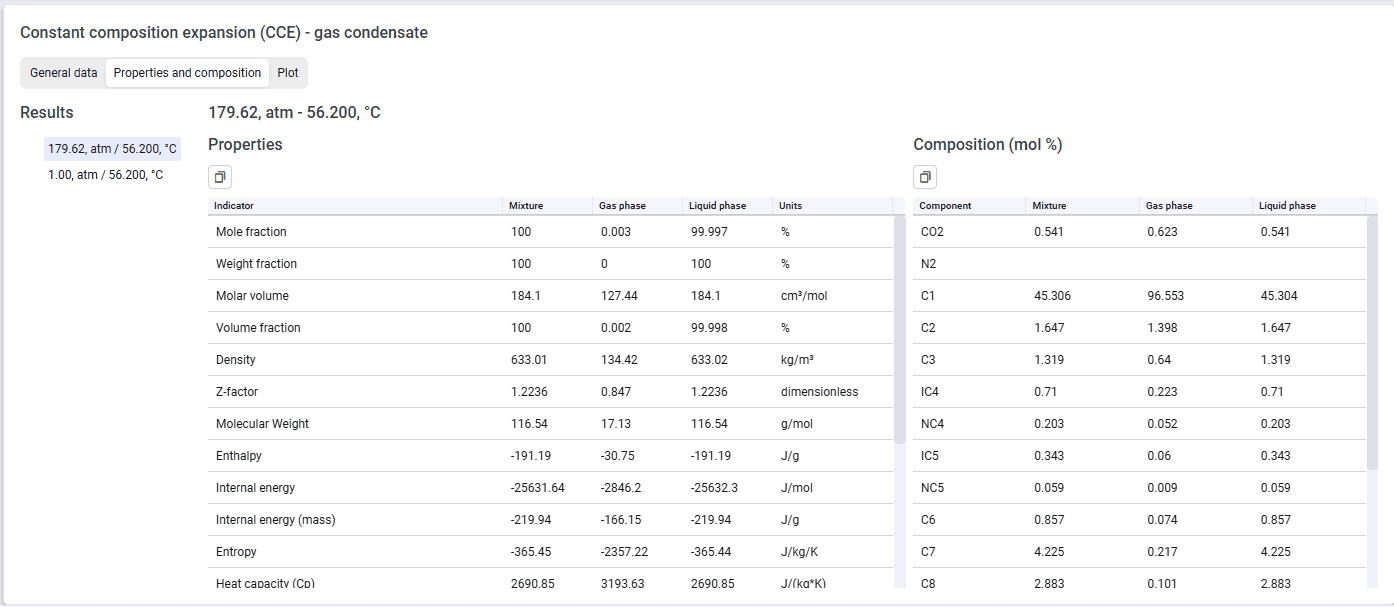Select the gas phase molar volume 127.44
The height and width of the screenshot is (607, 1394).
(619, 296)
